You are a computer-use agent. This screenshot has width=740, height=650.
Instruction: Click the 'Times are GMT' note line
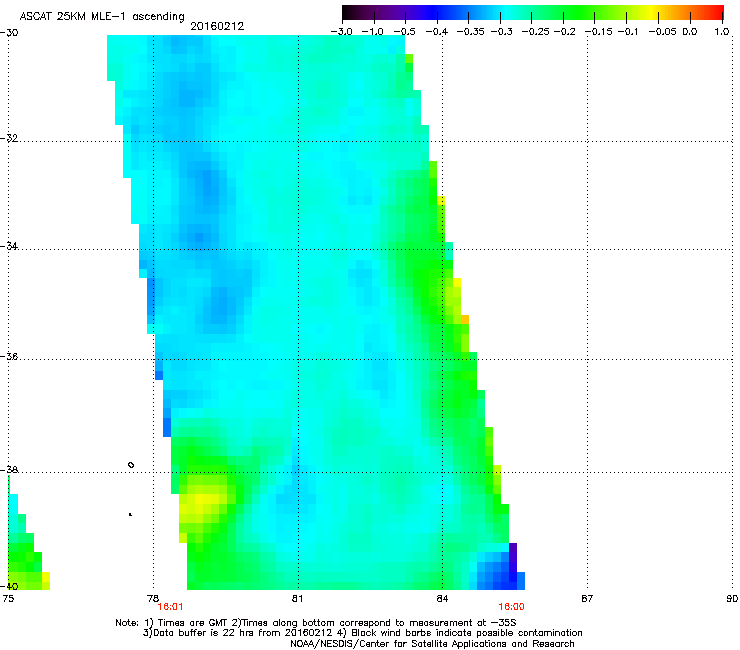(316, 623)
